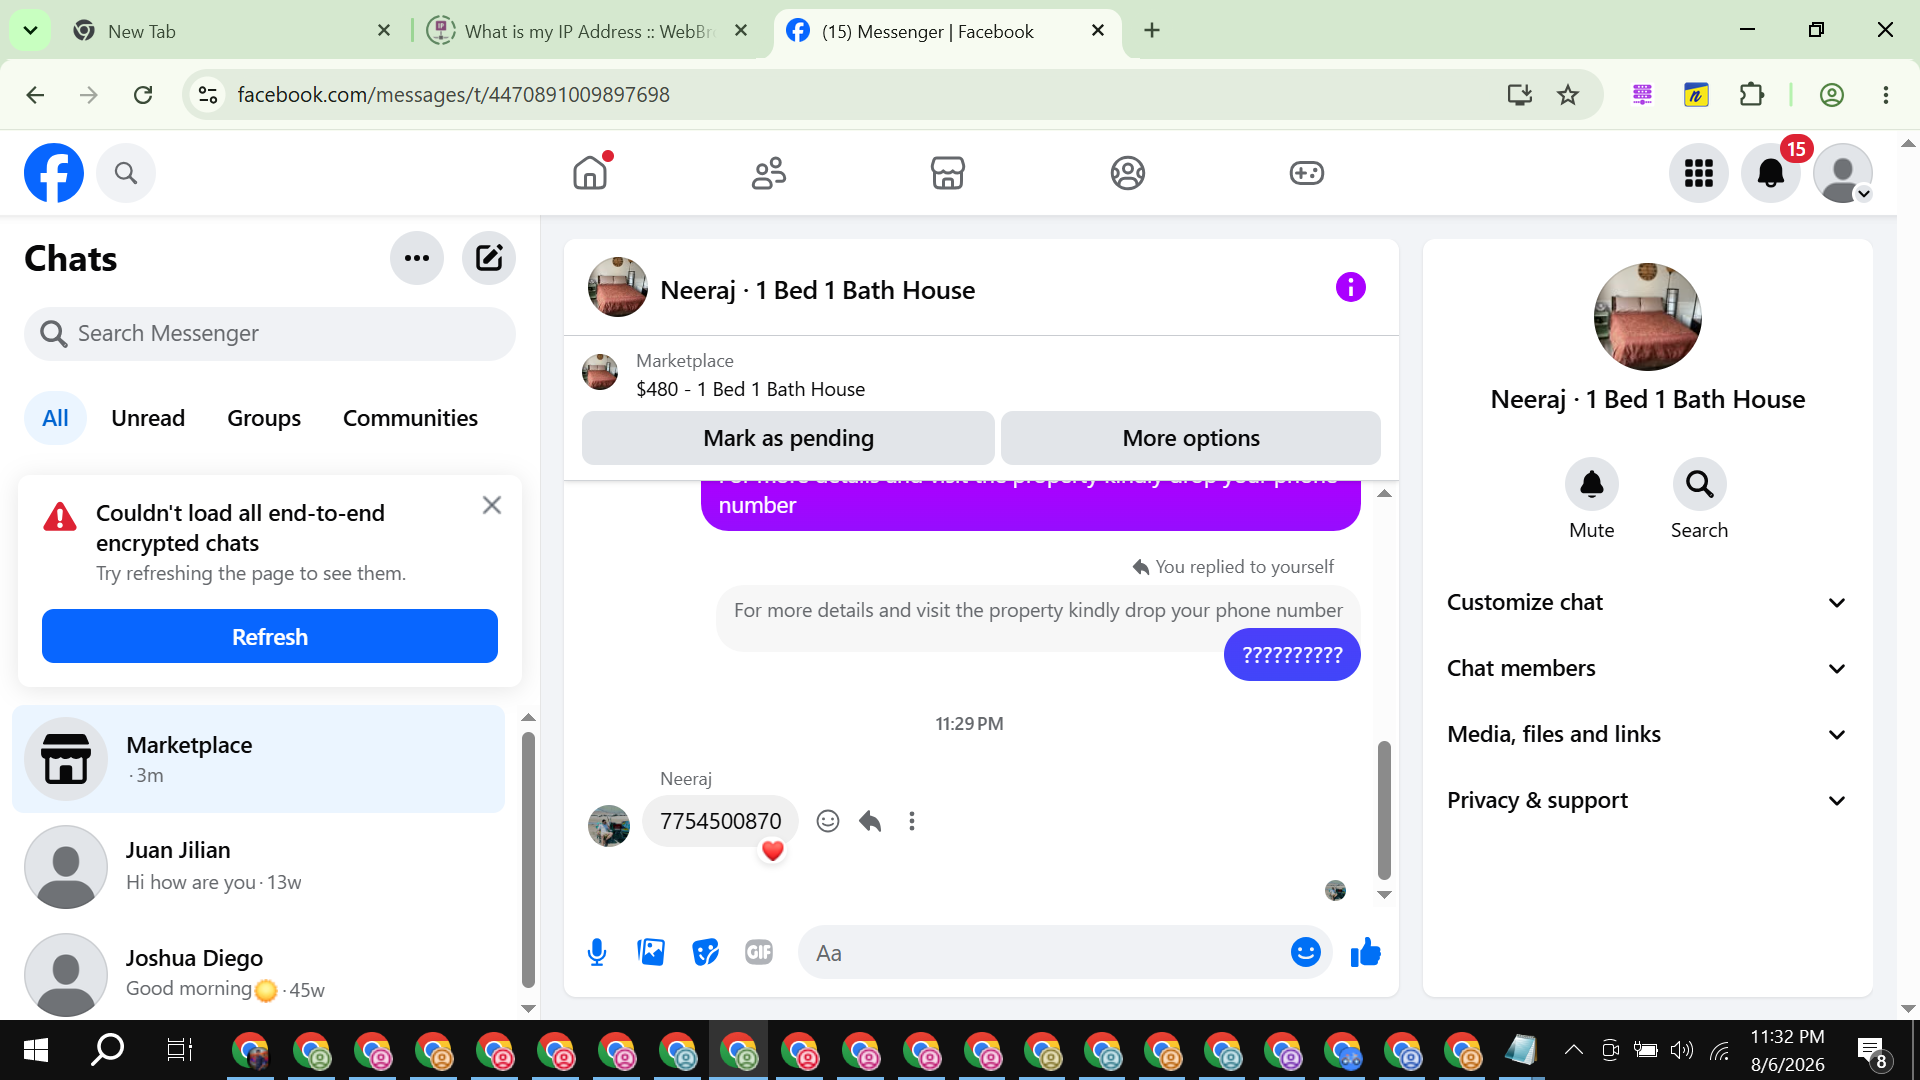Switch to the New Tab browser tab
Viewport: 1920px width, 1080px height.
pos(233,31)
